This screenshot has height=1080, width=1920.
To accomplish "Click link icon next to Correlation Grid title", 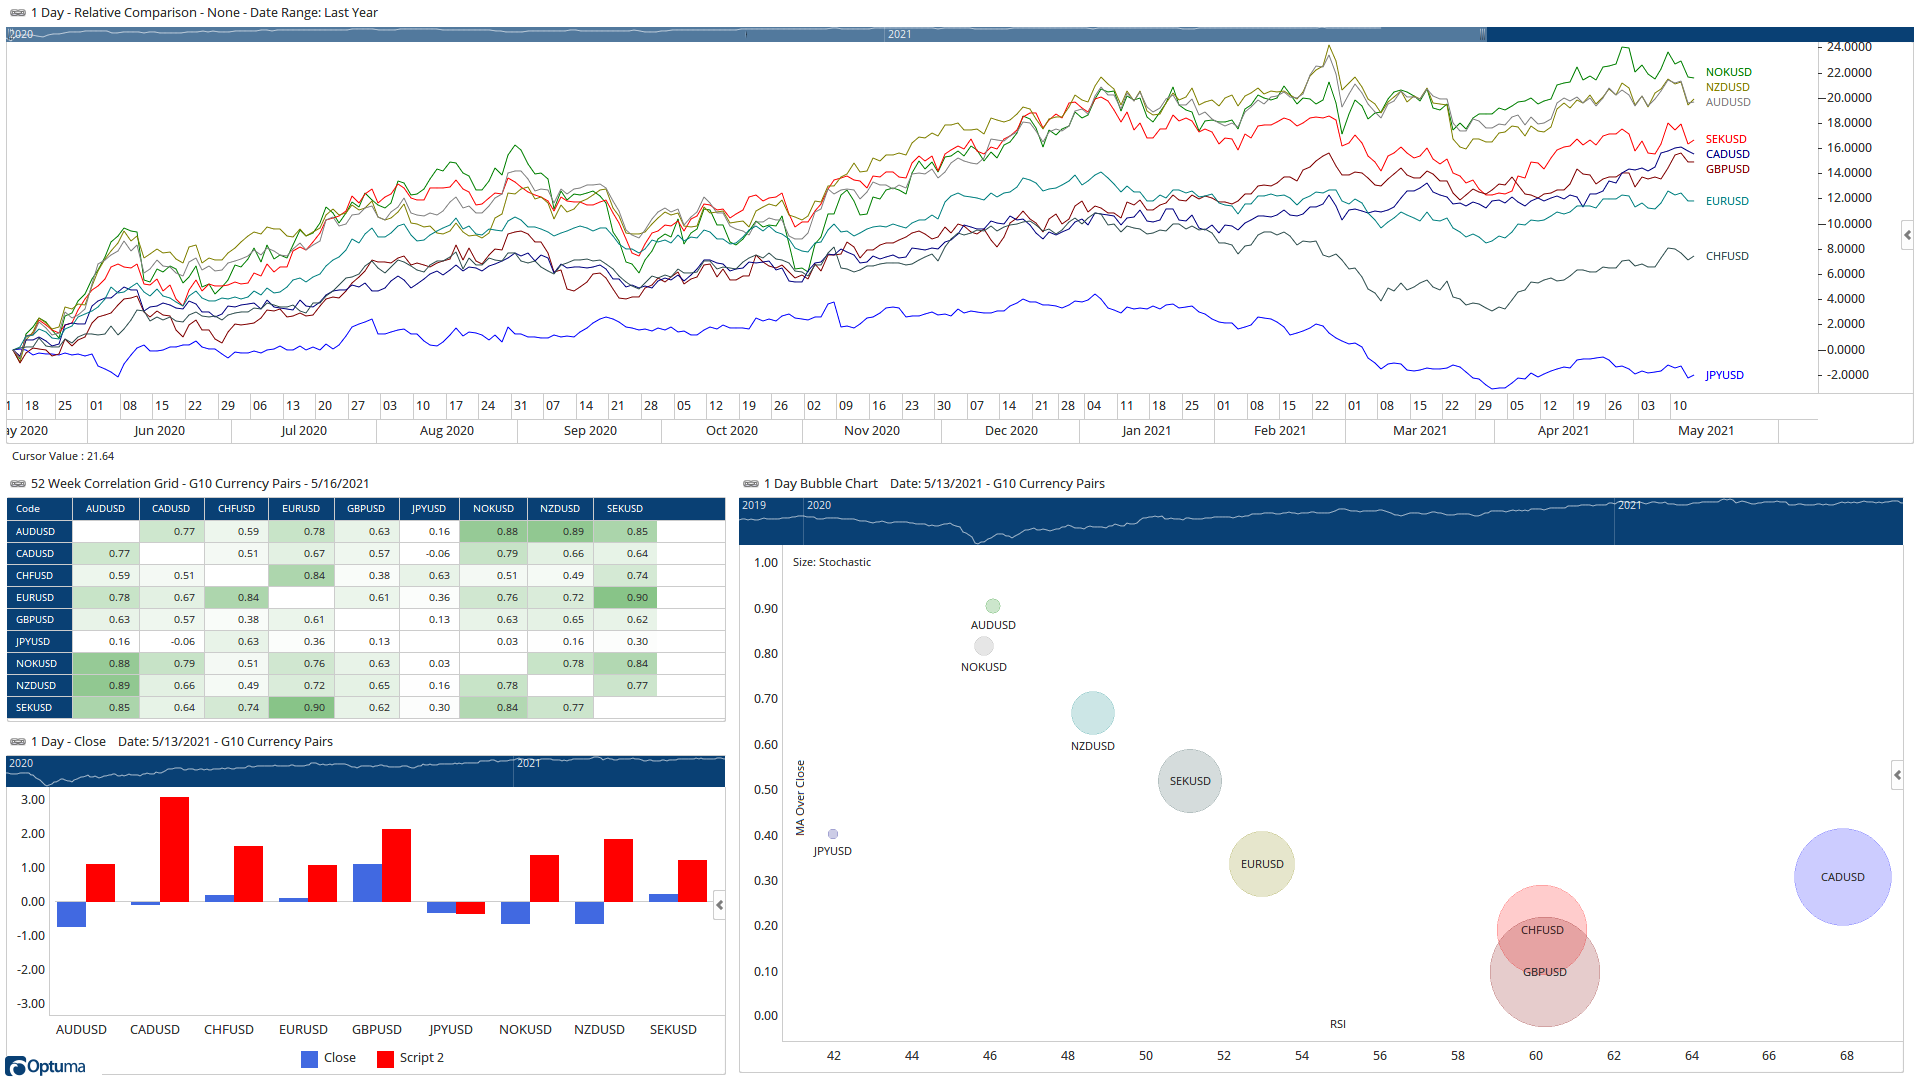I will click(x=18, y=484).
